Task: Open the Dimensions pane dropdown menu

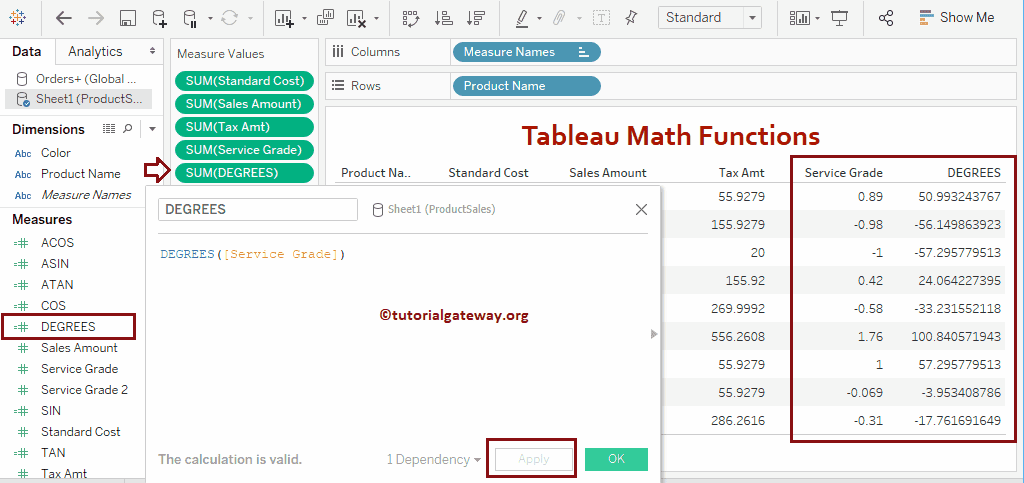Action: [152, 129]
